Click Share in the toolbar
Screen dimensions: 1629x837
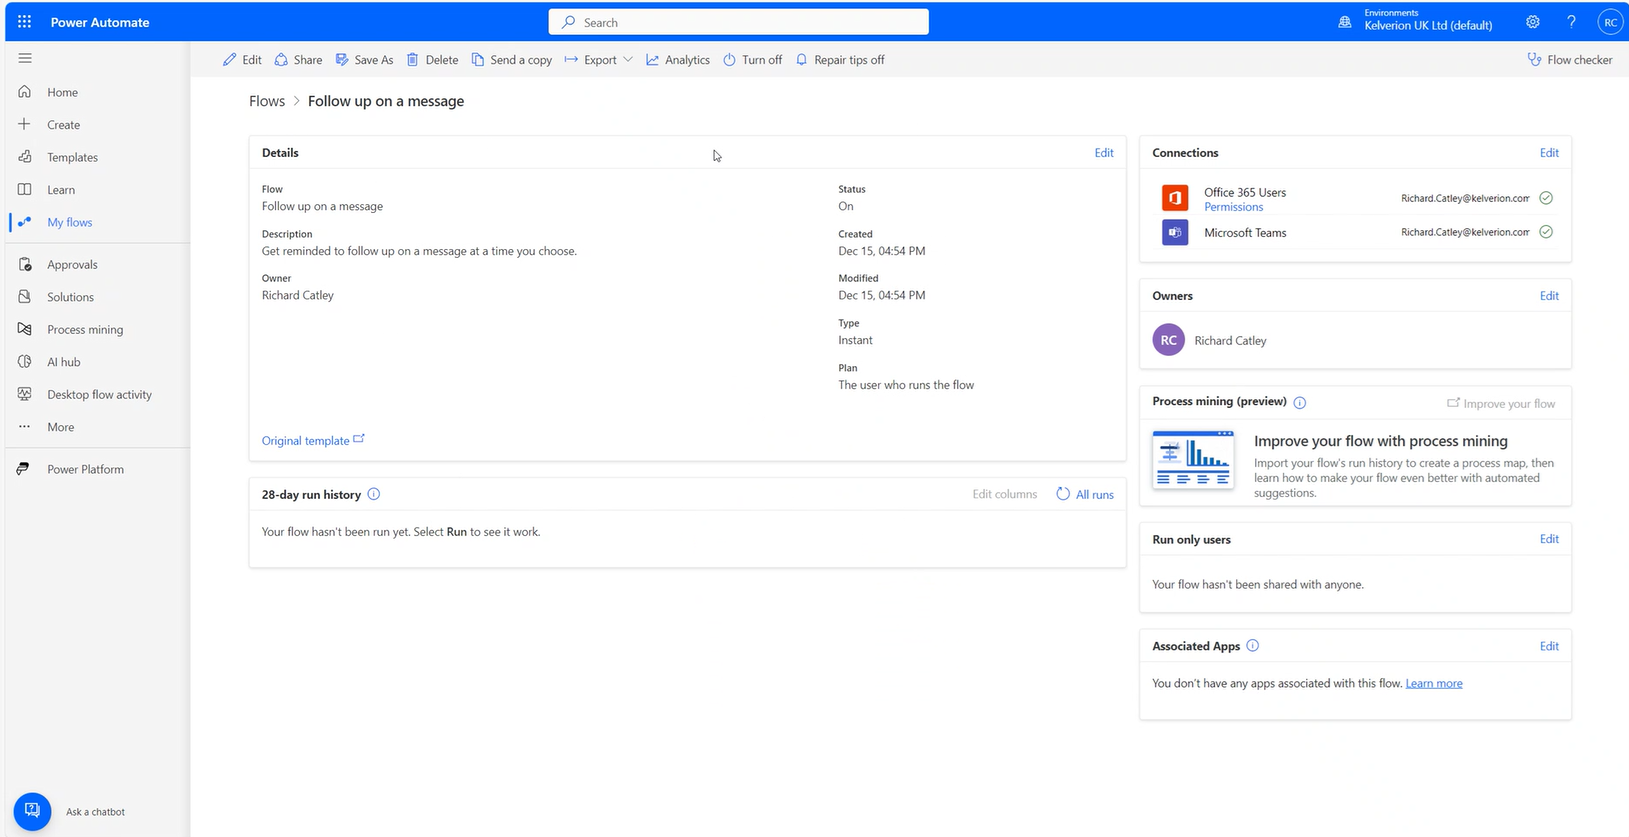point(298,60)
